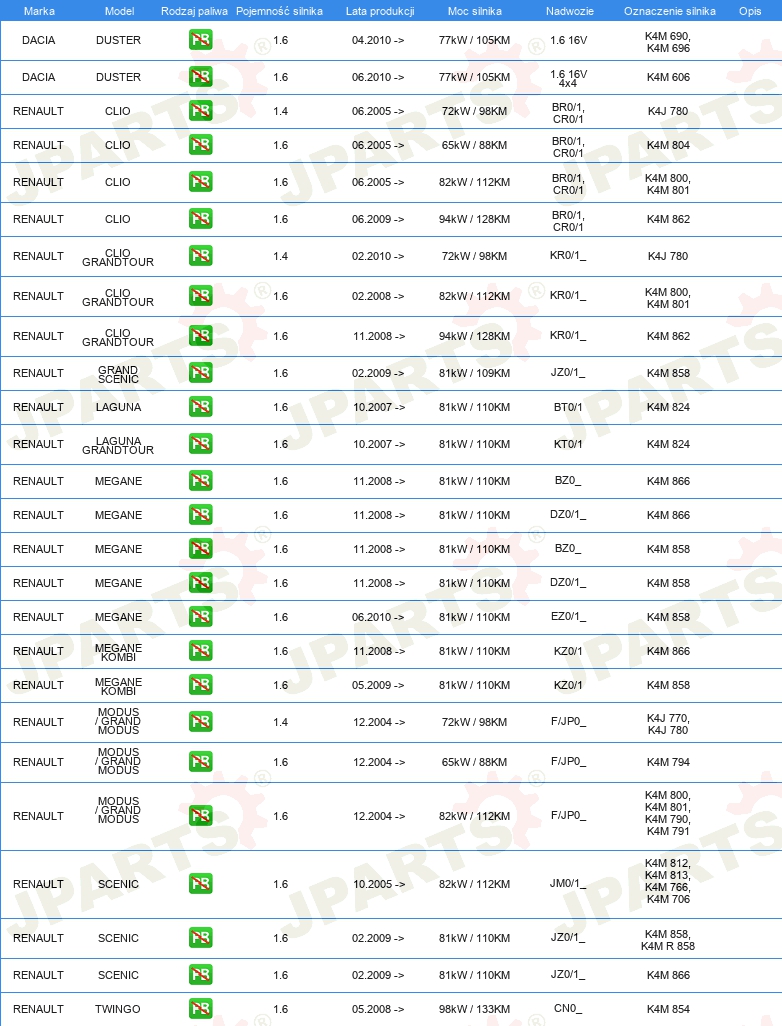This screenshot has width=782, height=1026.
Task: Select the K4M 854 engine code cell
Action: tap(668, 1009)
